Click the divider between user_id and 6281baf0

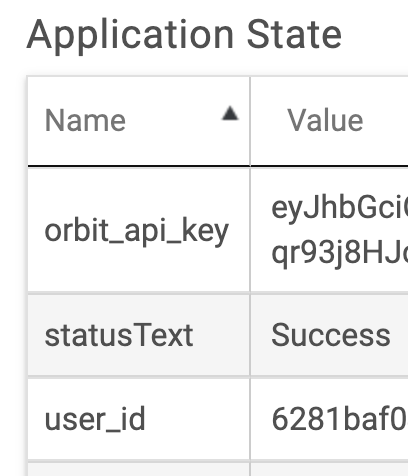250,419
